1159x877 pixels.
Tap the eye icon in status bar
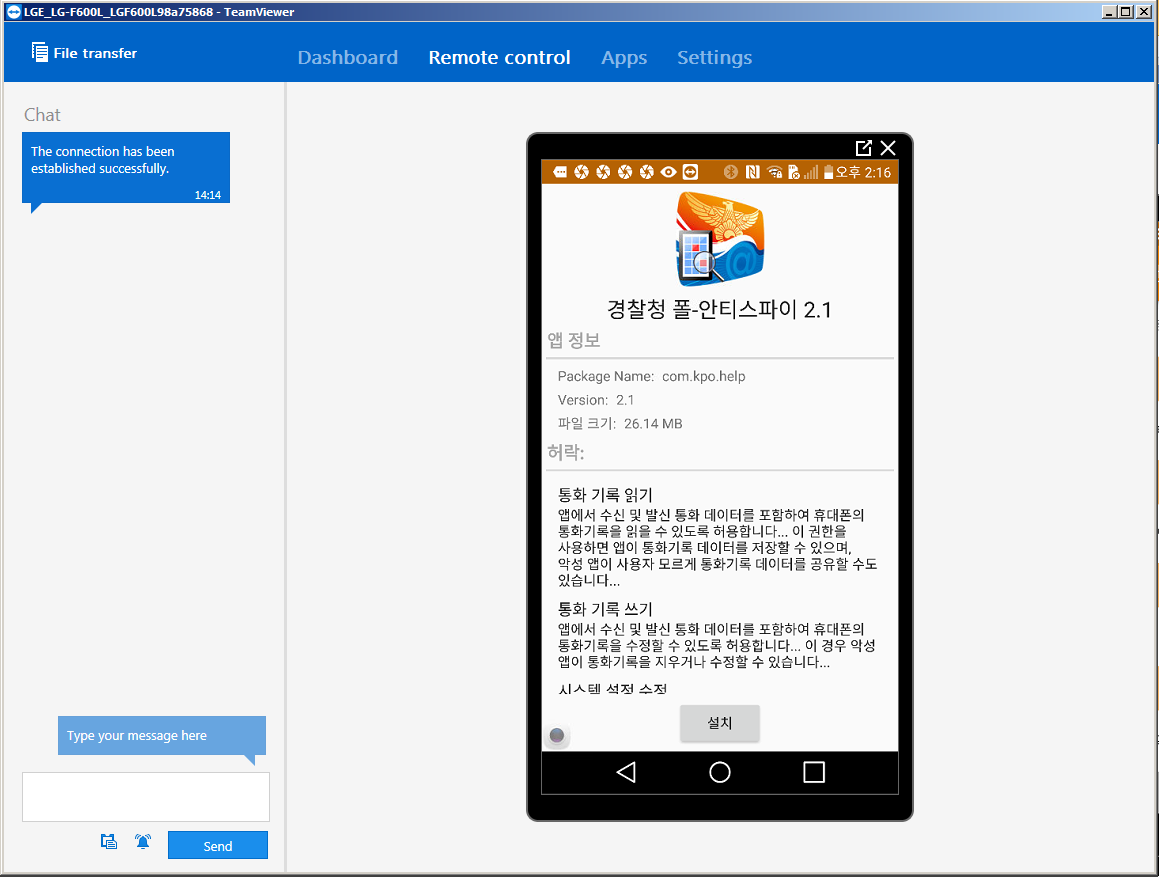coord(668,172)
